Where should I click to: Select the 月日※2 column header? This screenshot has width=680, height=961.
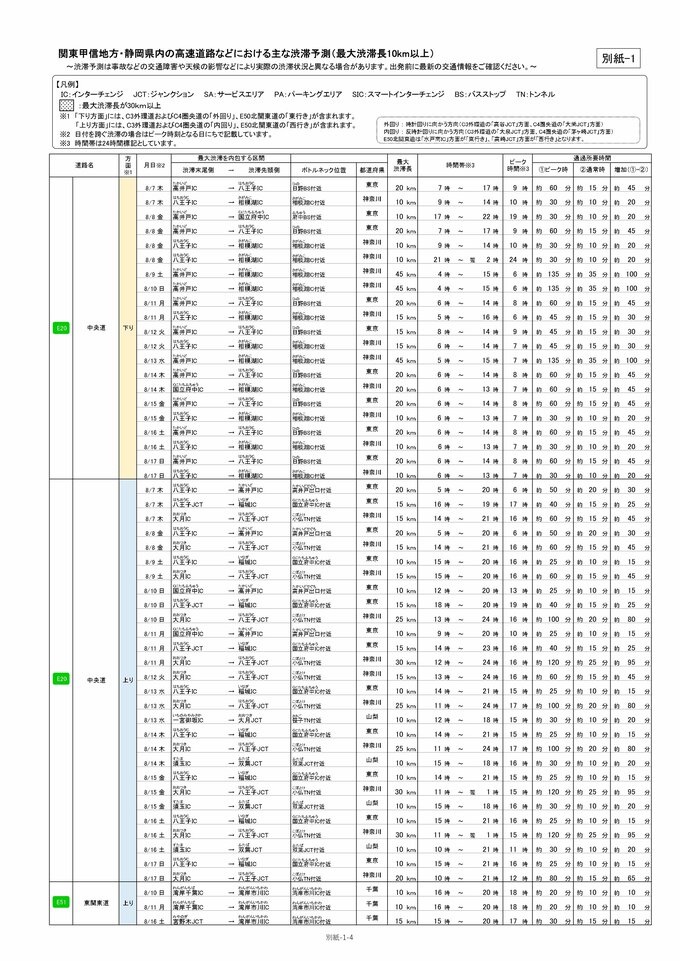point(153,165)
